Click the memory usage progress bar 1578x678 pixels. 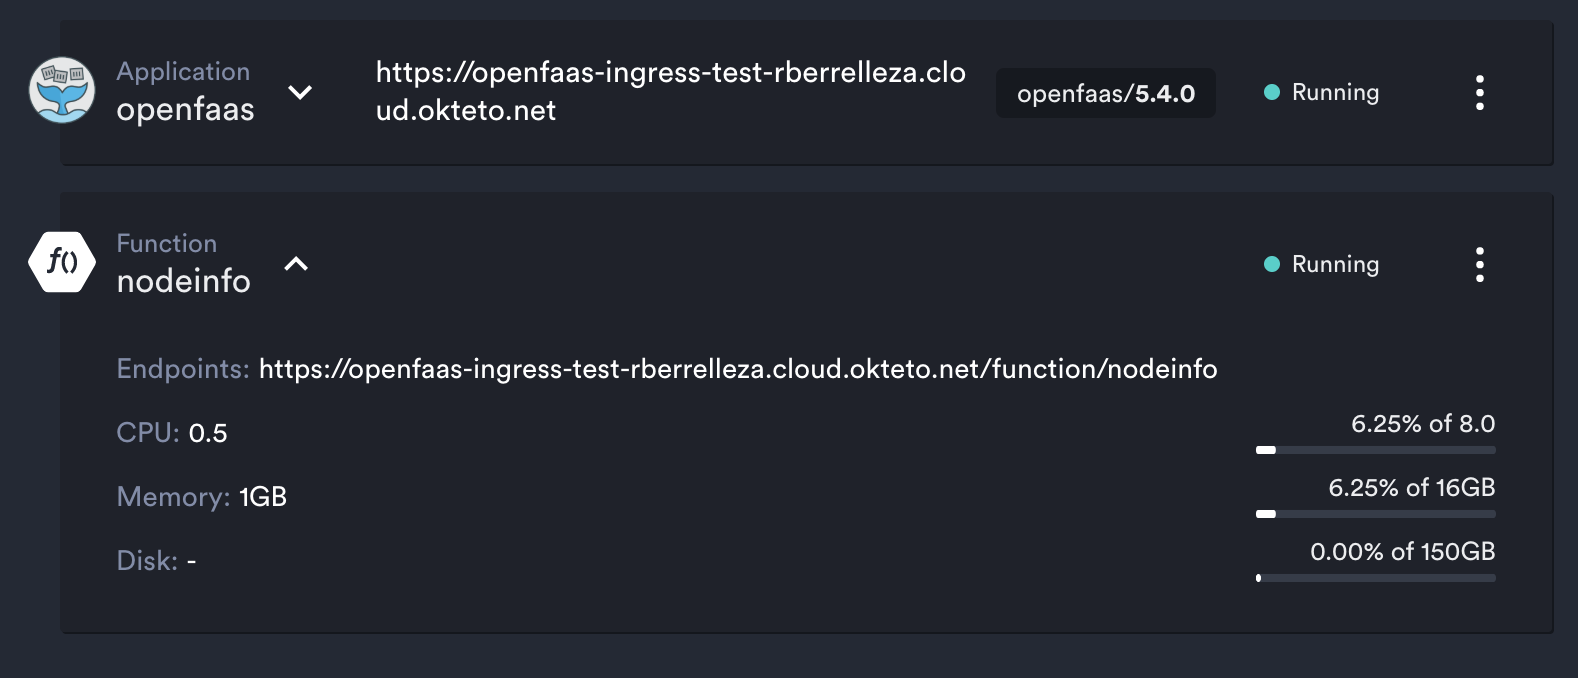point(1376,514)
